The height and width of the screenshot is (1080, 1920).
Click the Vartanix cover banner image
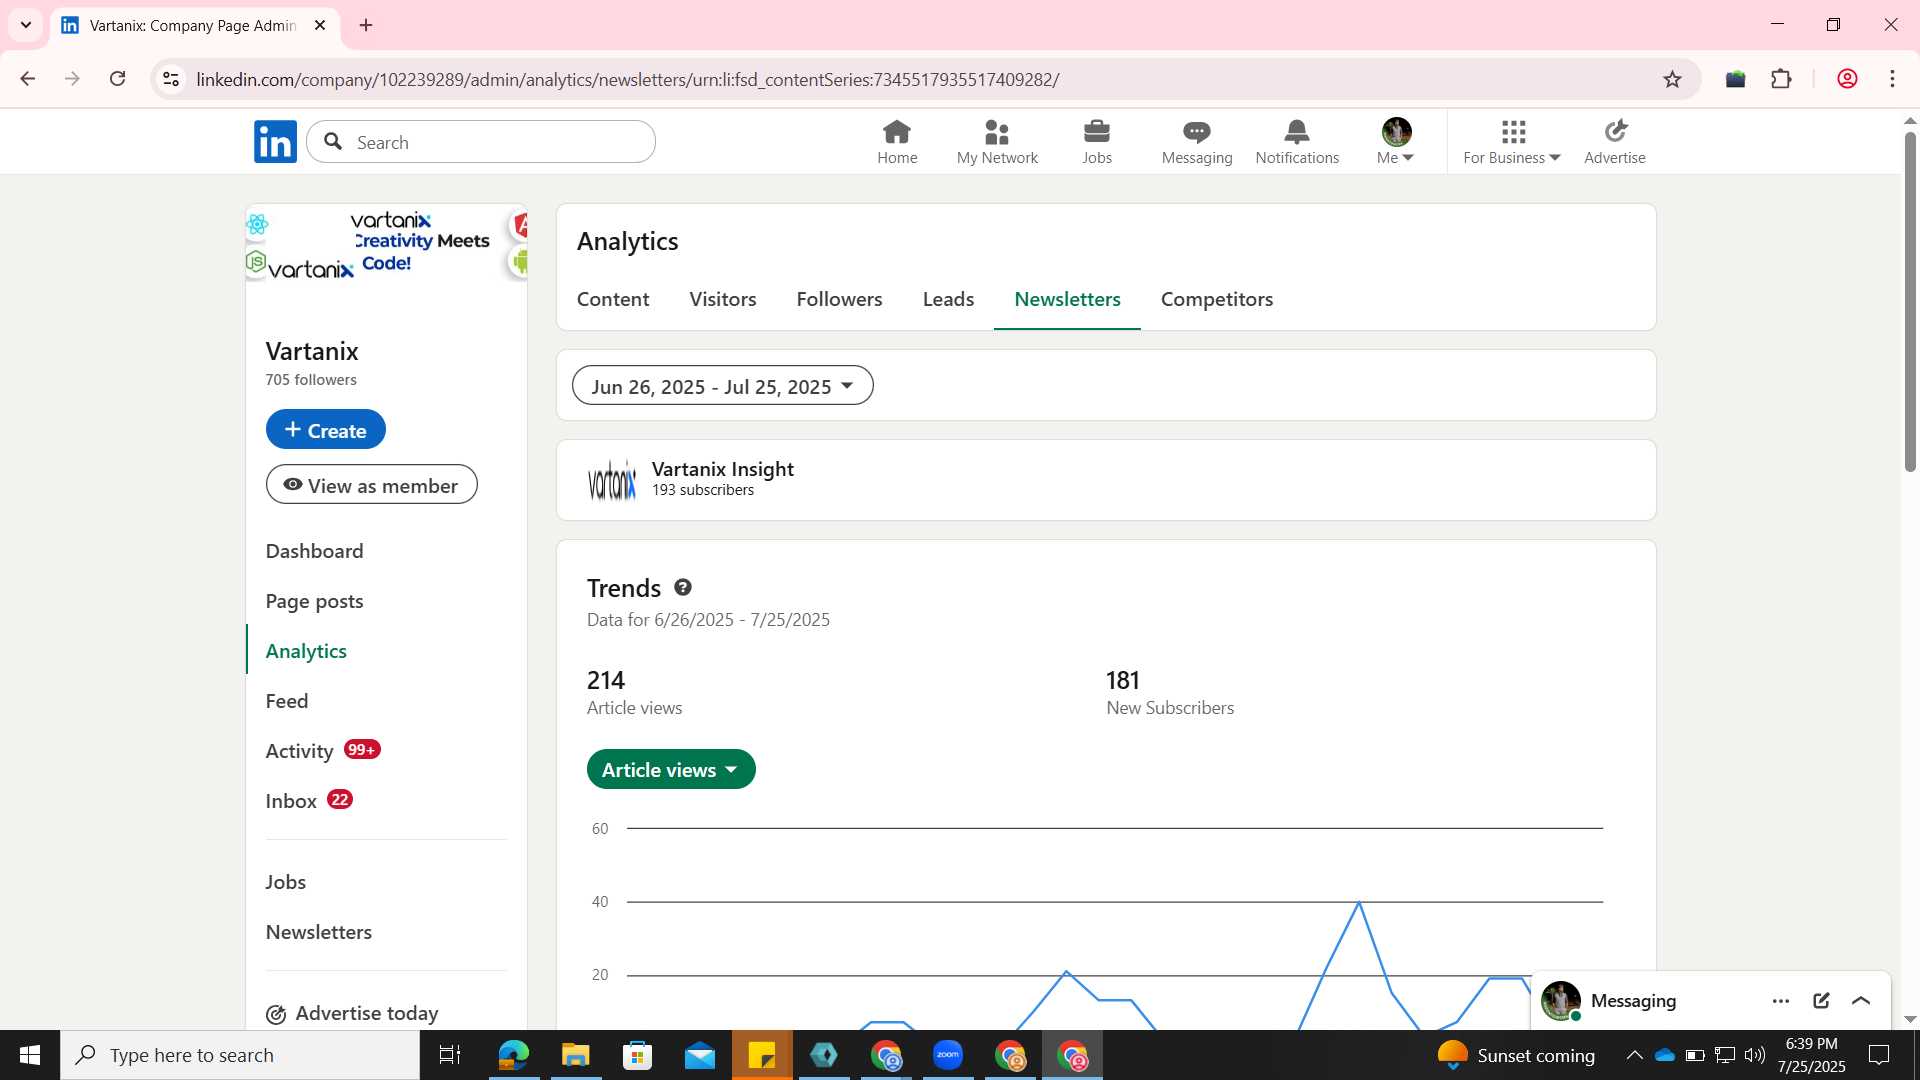tap(386, 243)
